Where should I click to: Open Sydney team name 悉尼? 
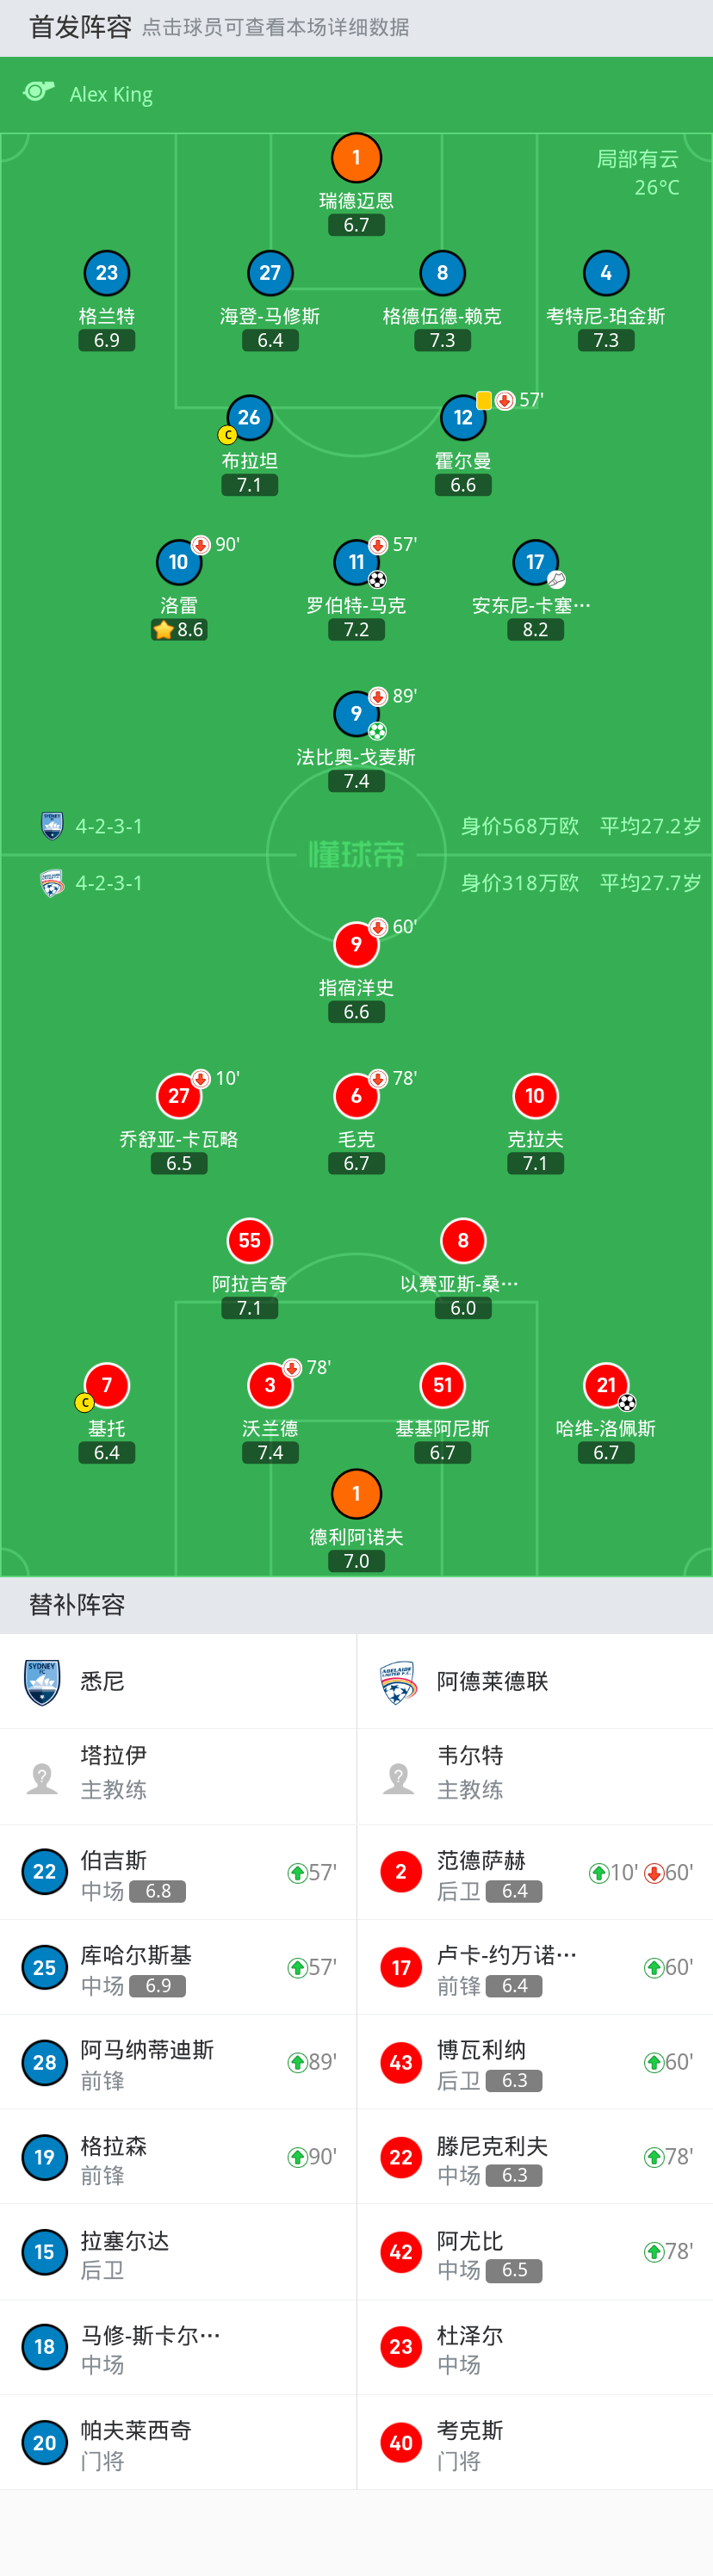coord(103,1682)
